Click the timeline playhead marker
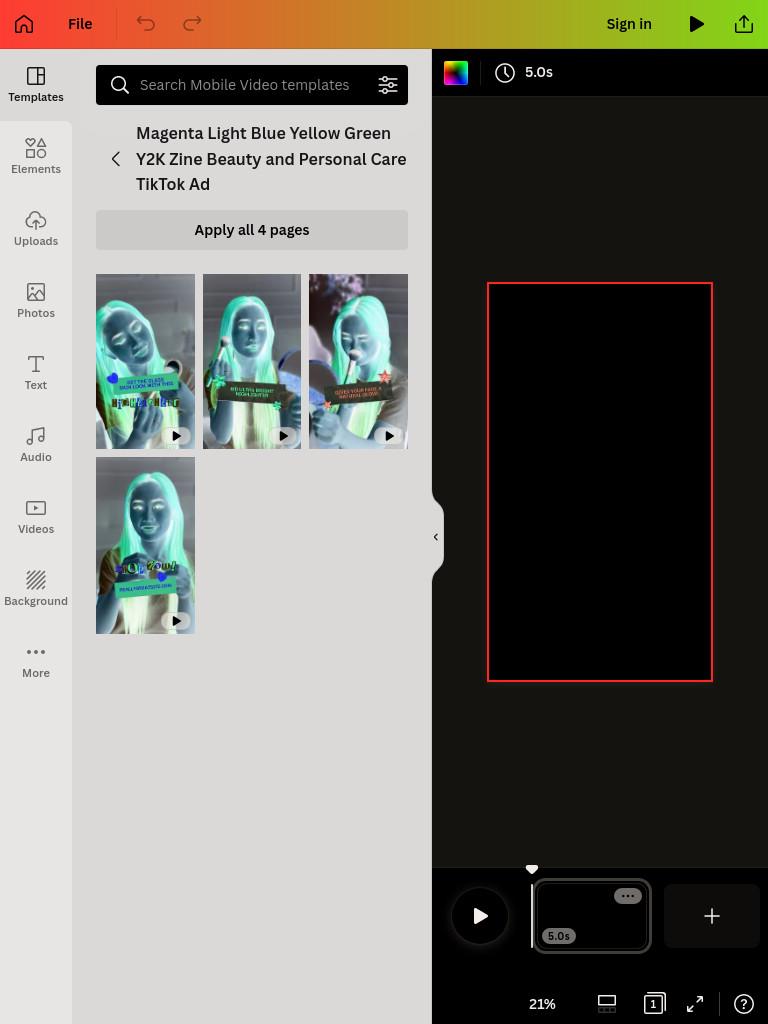Screen dimensions: 768x1024 [532, 869]
